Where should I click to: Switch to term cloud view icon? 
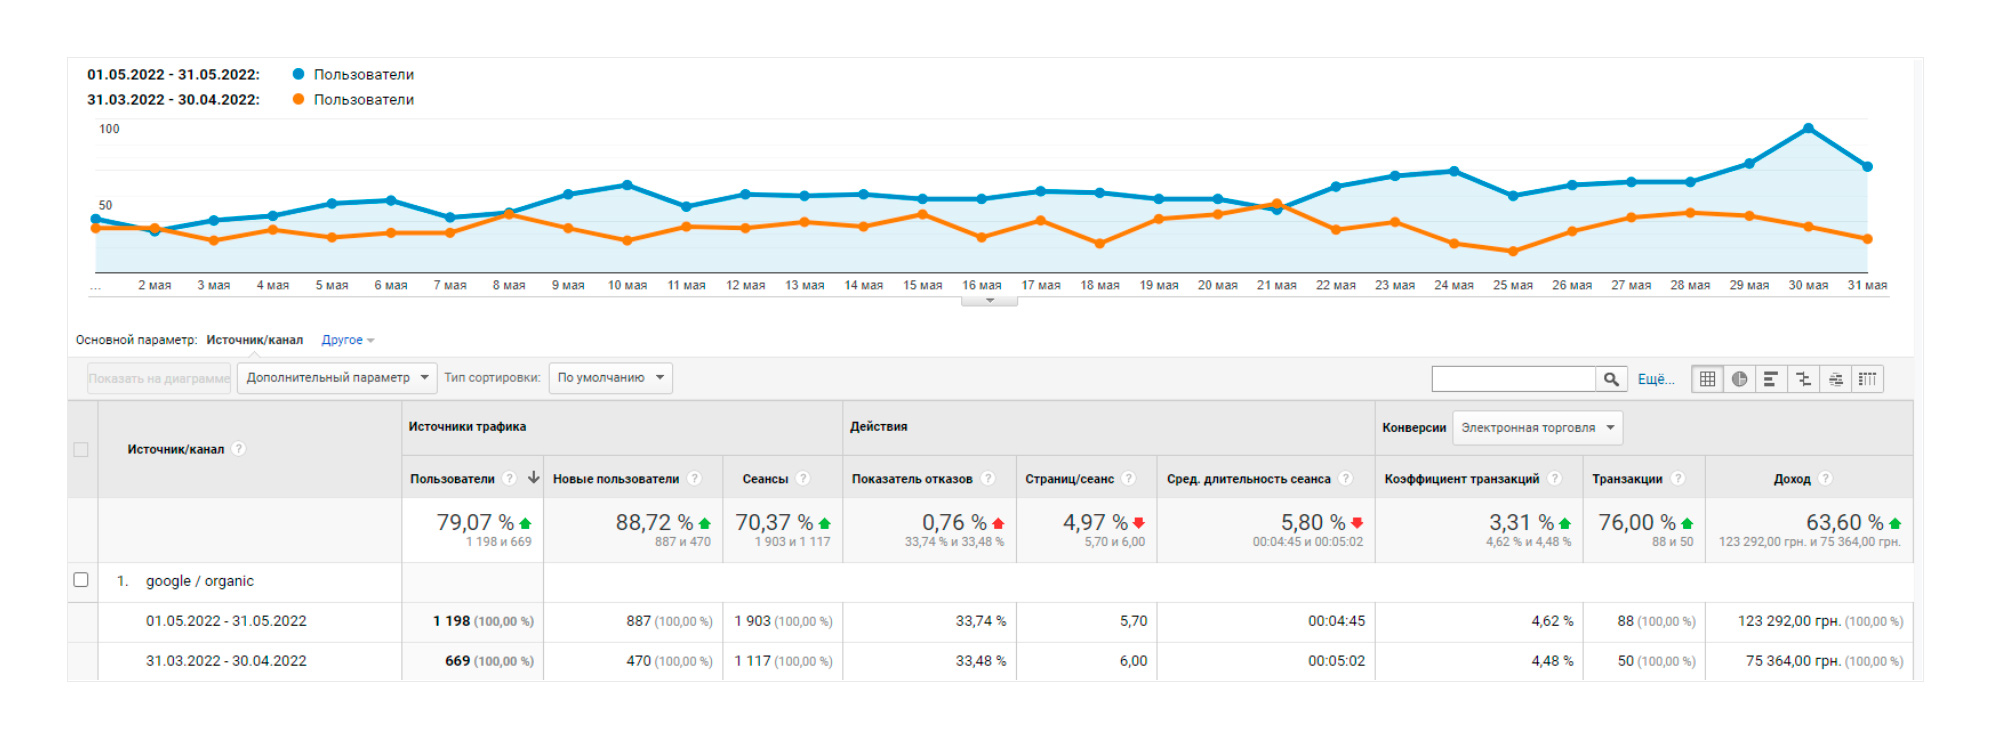coord(1835,379)
